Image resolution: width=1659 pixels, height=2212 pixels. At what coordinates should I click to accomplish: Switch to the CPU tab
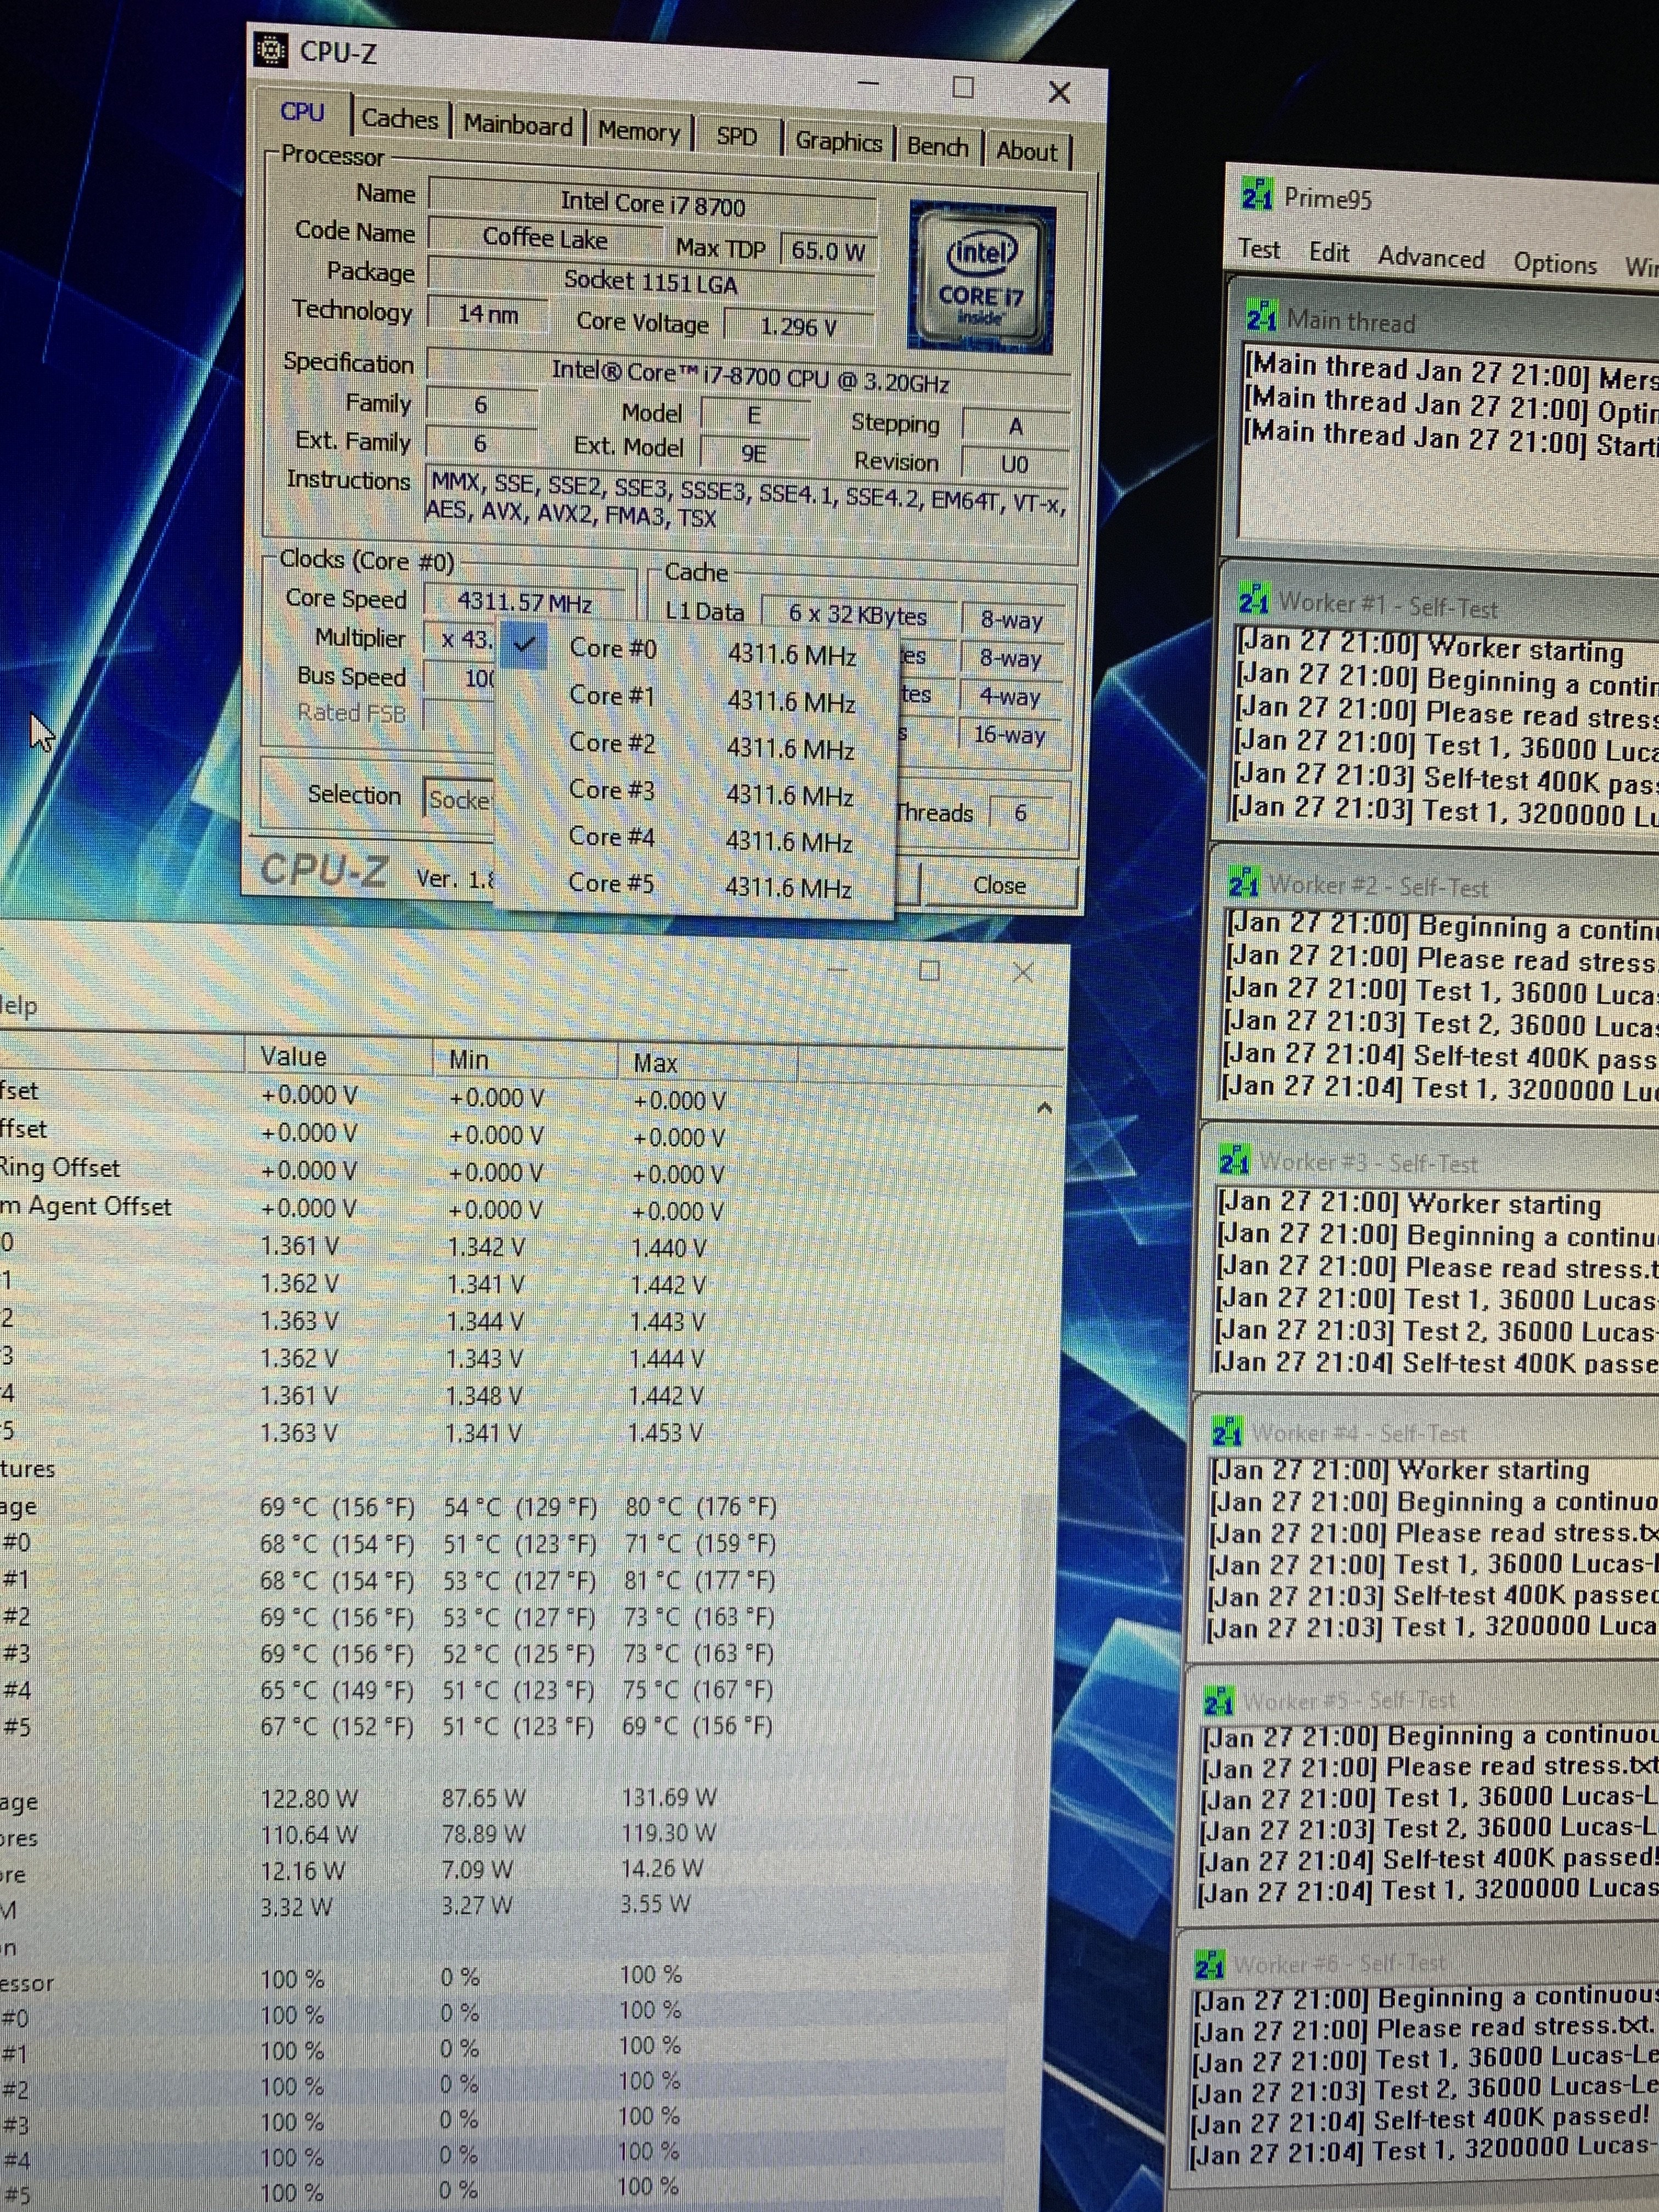(x=302, y=112)
